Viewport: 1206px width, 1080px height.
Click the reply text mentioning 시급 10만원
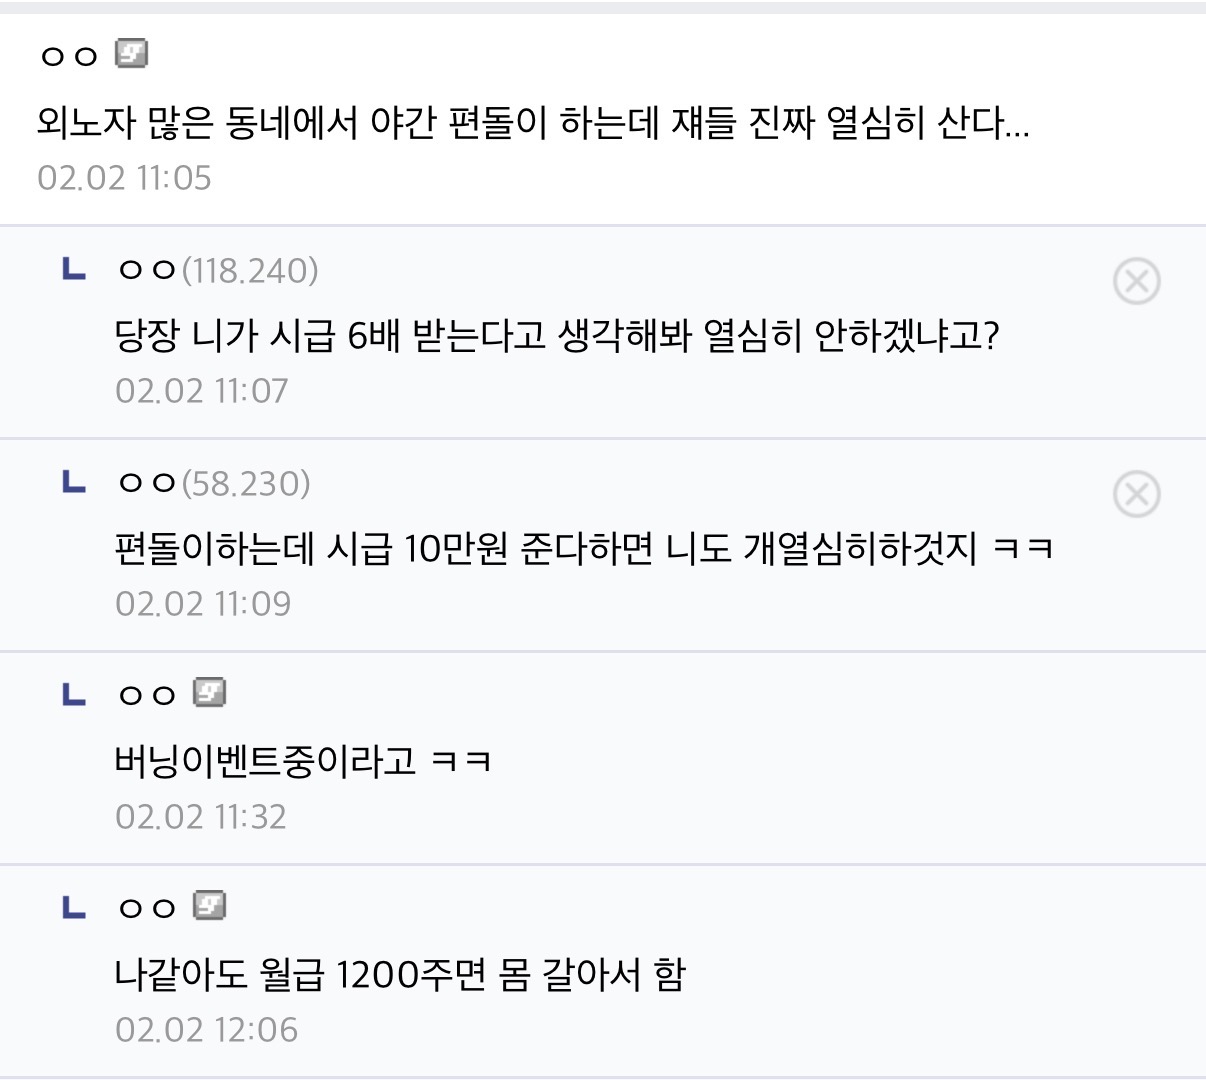584,548
